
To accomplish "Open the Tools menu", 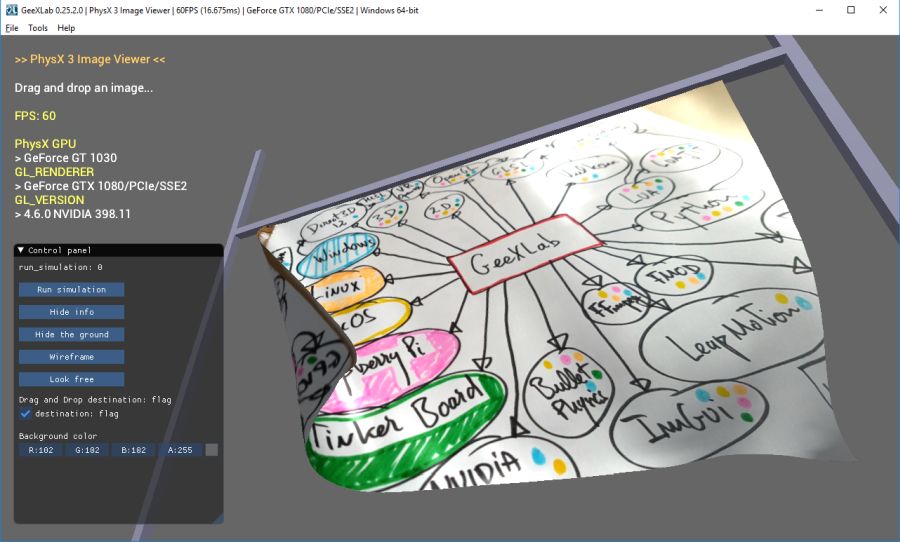I will click(38, 28).
